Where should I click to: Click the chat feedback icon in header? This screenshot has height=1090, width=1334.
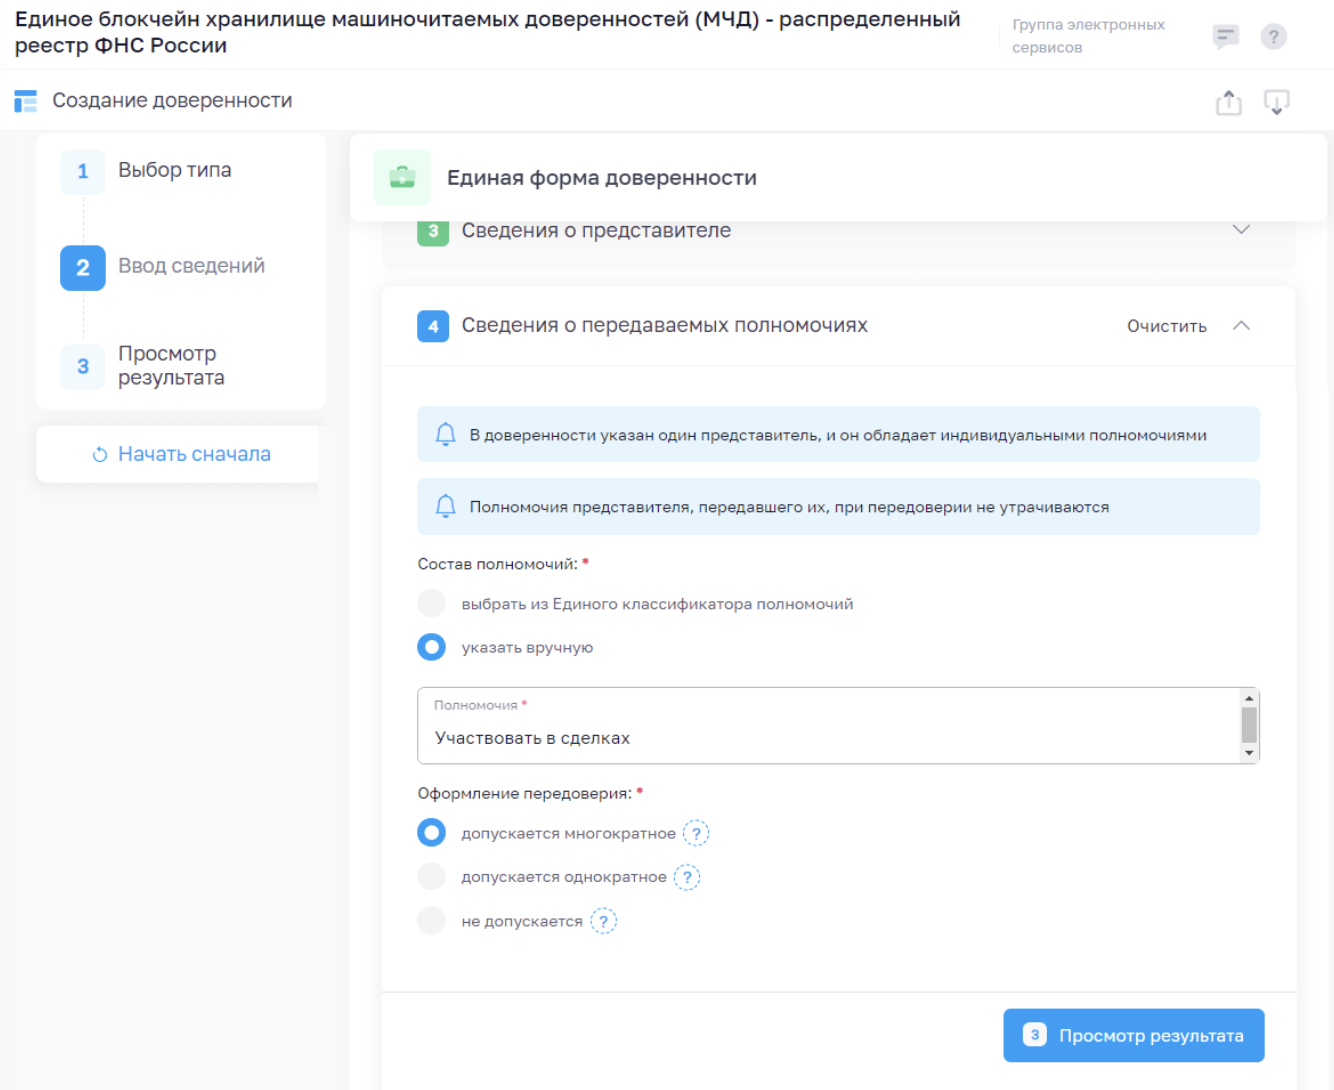[1225, 37]
